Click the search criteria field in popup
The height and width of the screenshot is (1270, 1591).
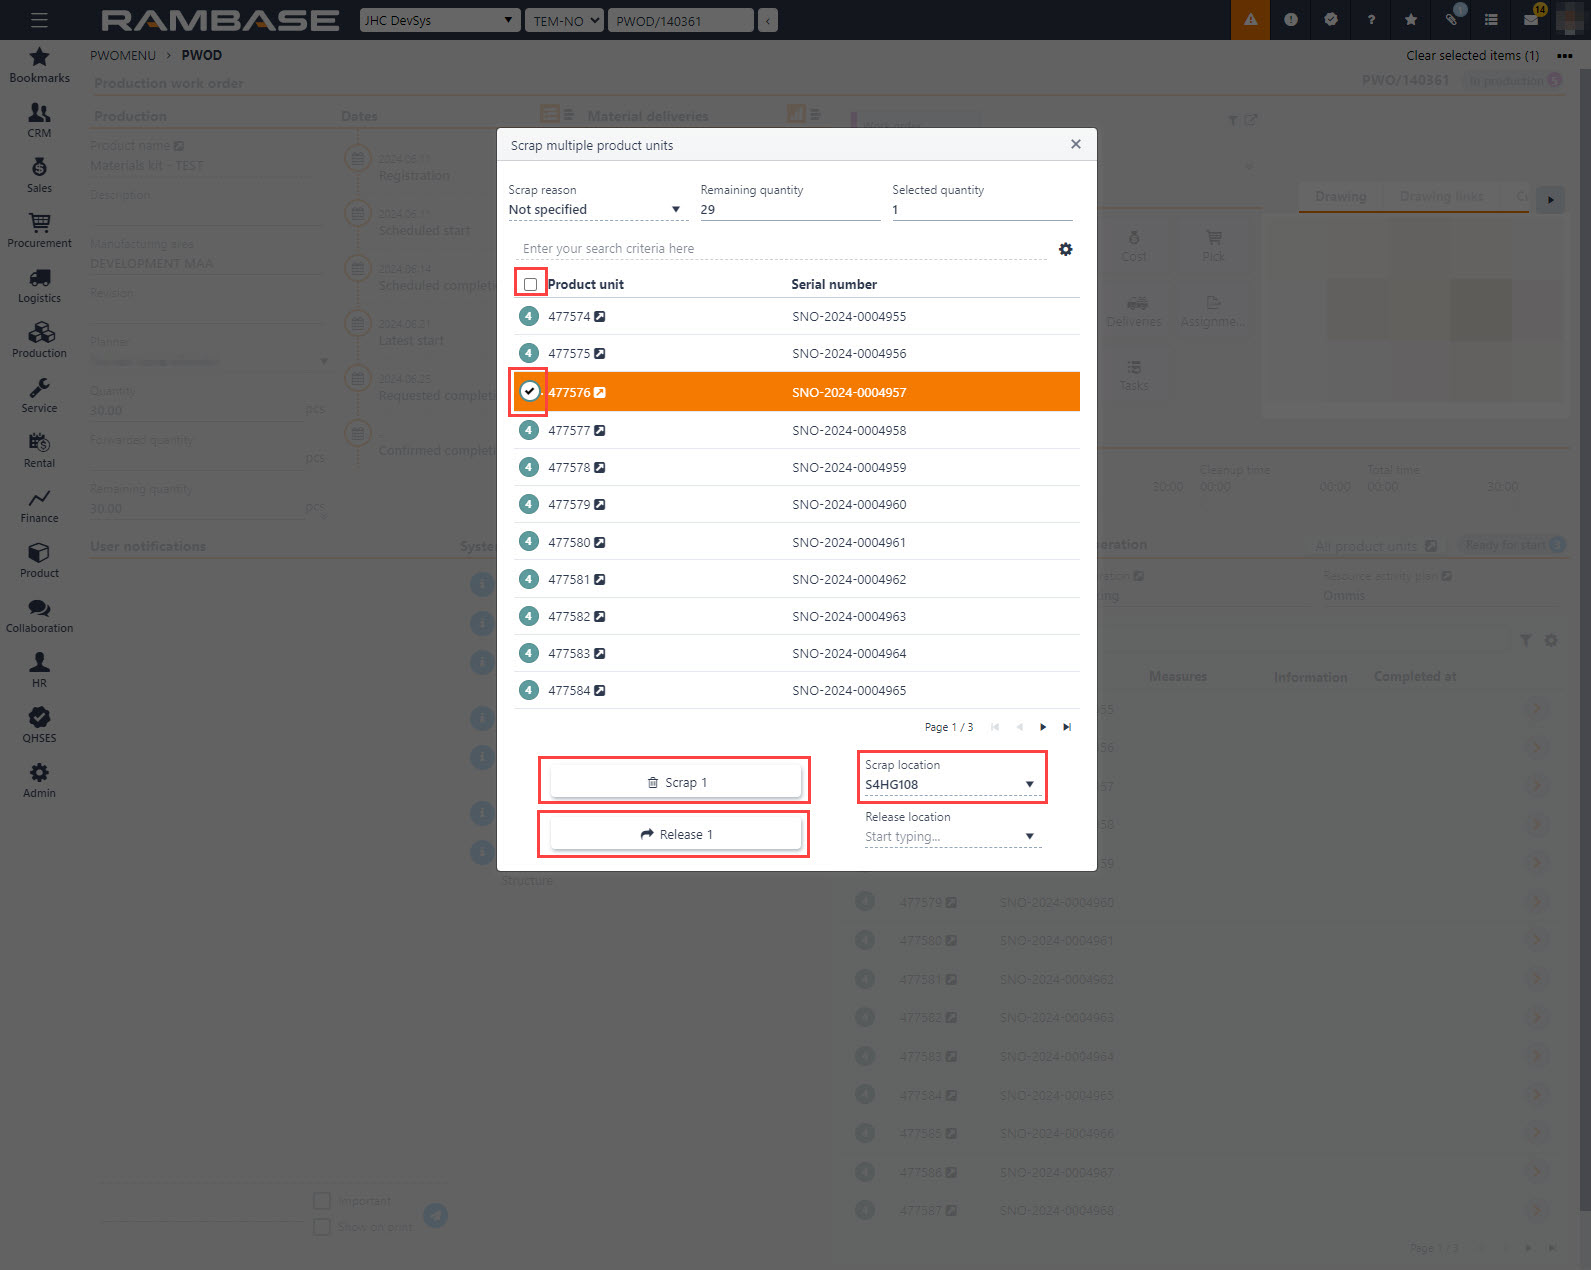780,249
